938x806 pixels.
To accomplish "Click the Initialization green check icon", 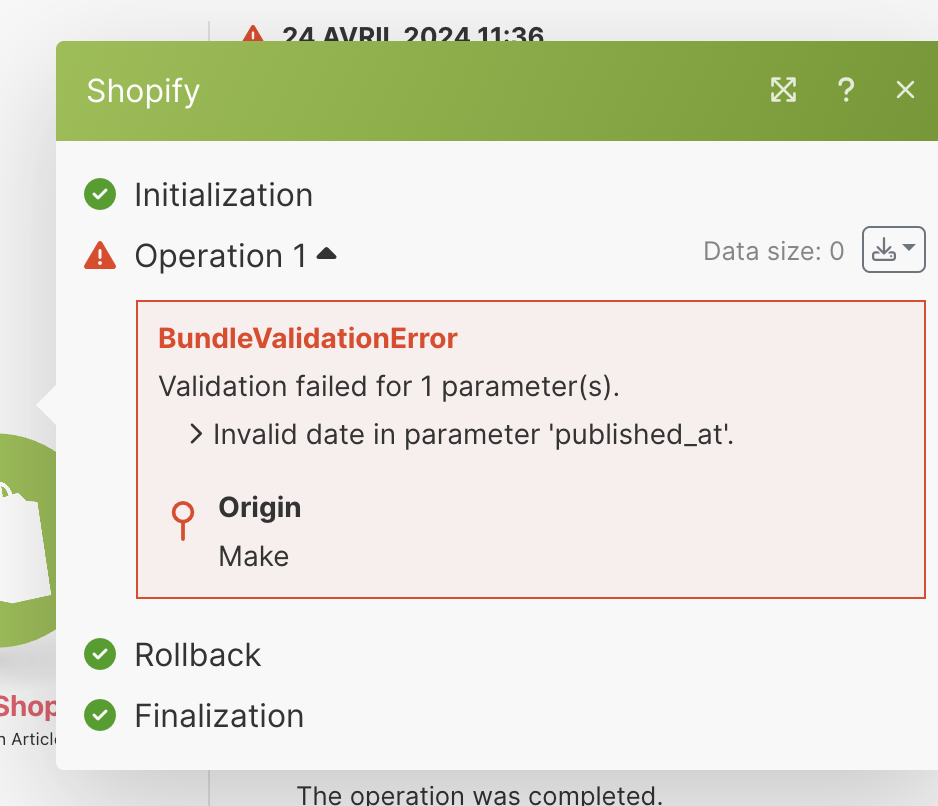I will [100, 194].
